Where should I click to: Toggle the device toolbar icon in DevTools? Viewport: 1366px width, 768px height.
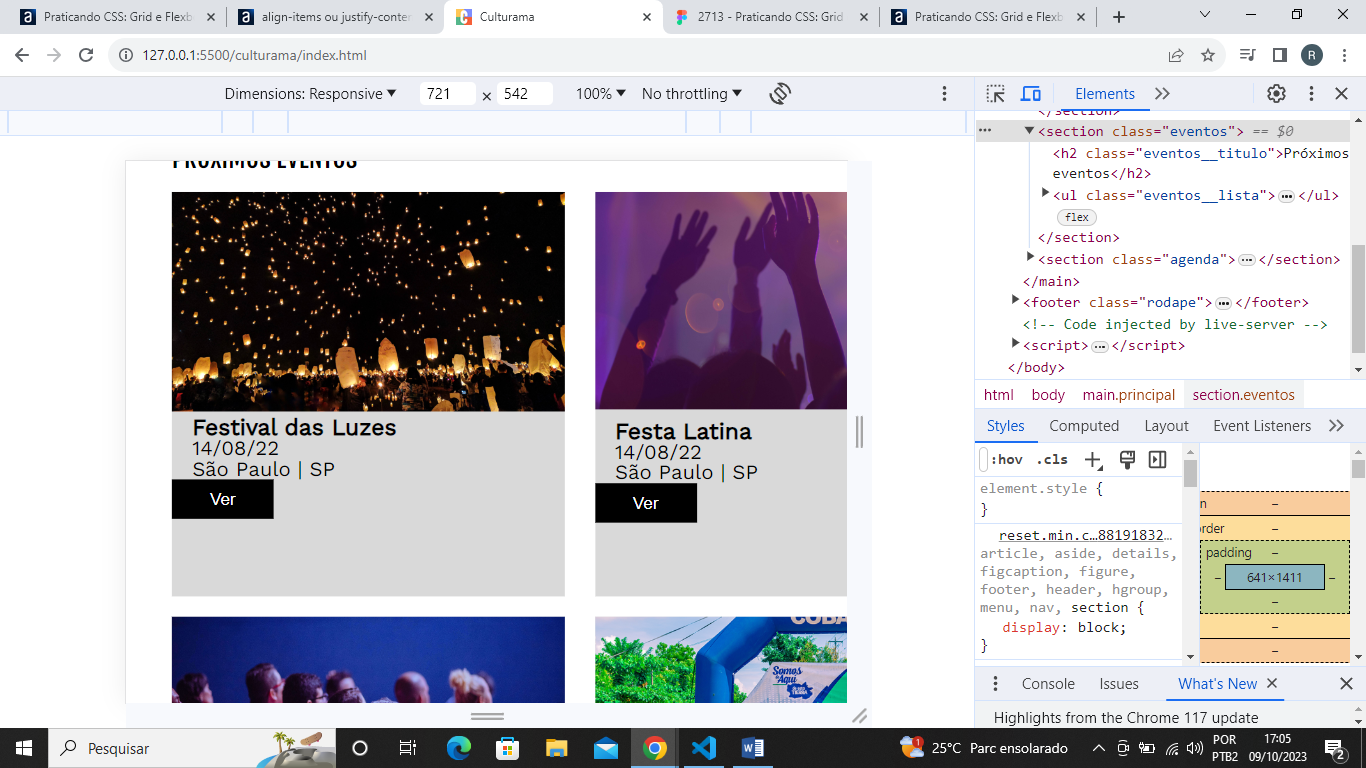[1031, 93]
